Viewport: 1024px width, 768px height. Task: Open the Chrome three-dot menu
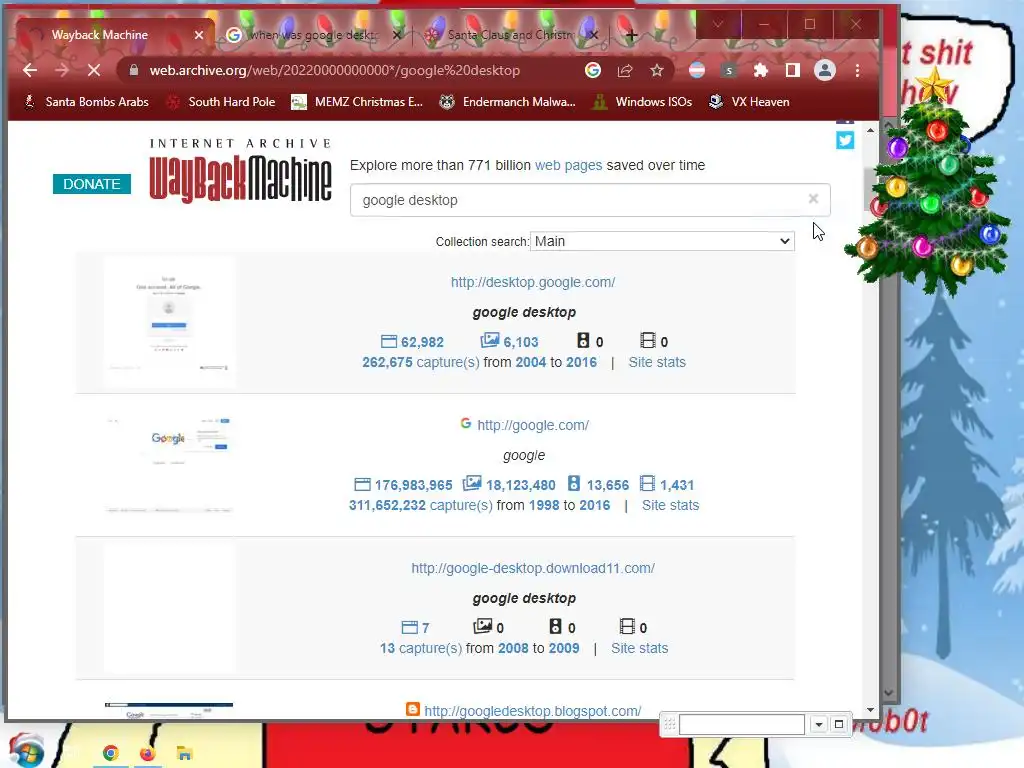(x=857, y=71)
